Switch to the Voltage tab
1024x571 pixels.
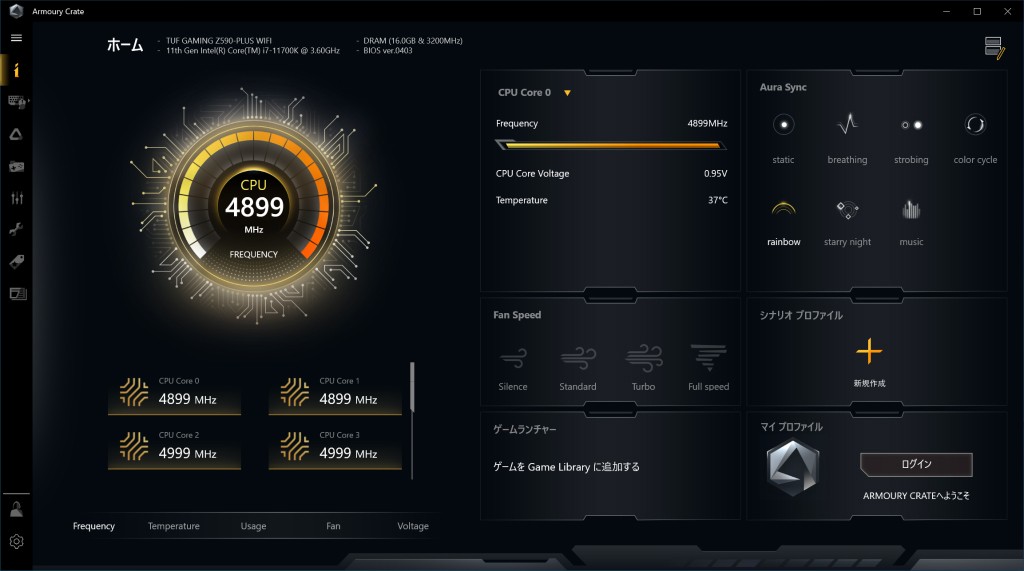click(412, 526)
